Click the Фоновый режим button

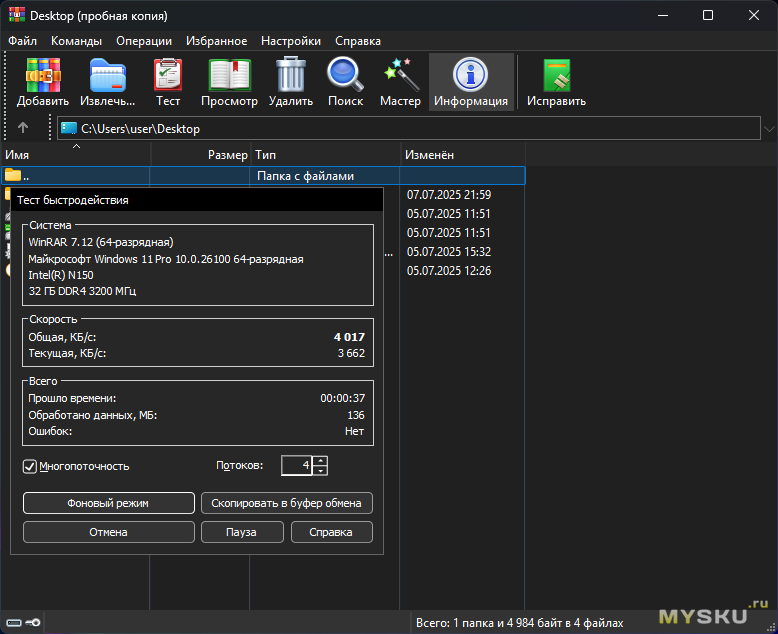109,503
